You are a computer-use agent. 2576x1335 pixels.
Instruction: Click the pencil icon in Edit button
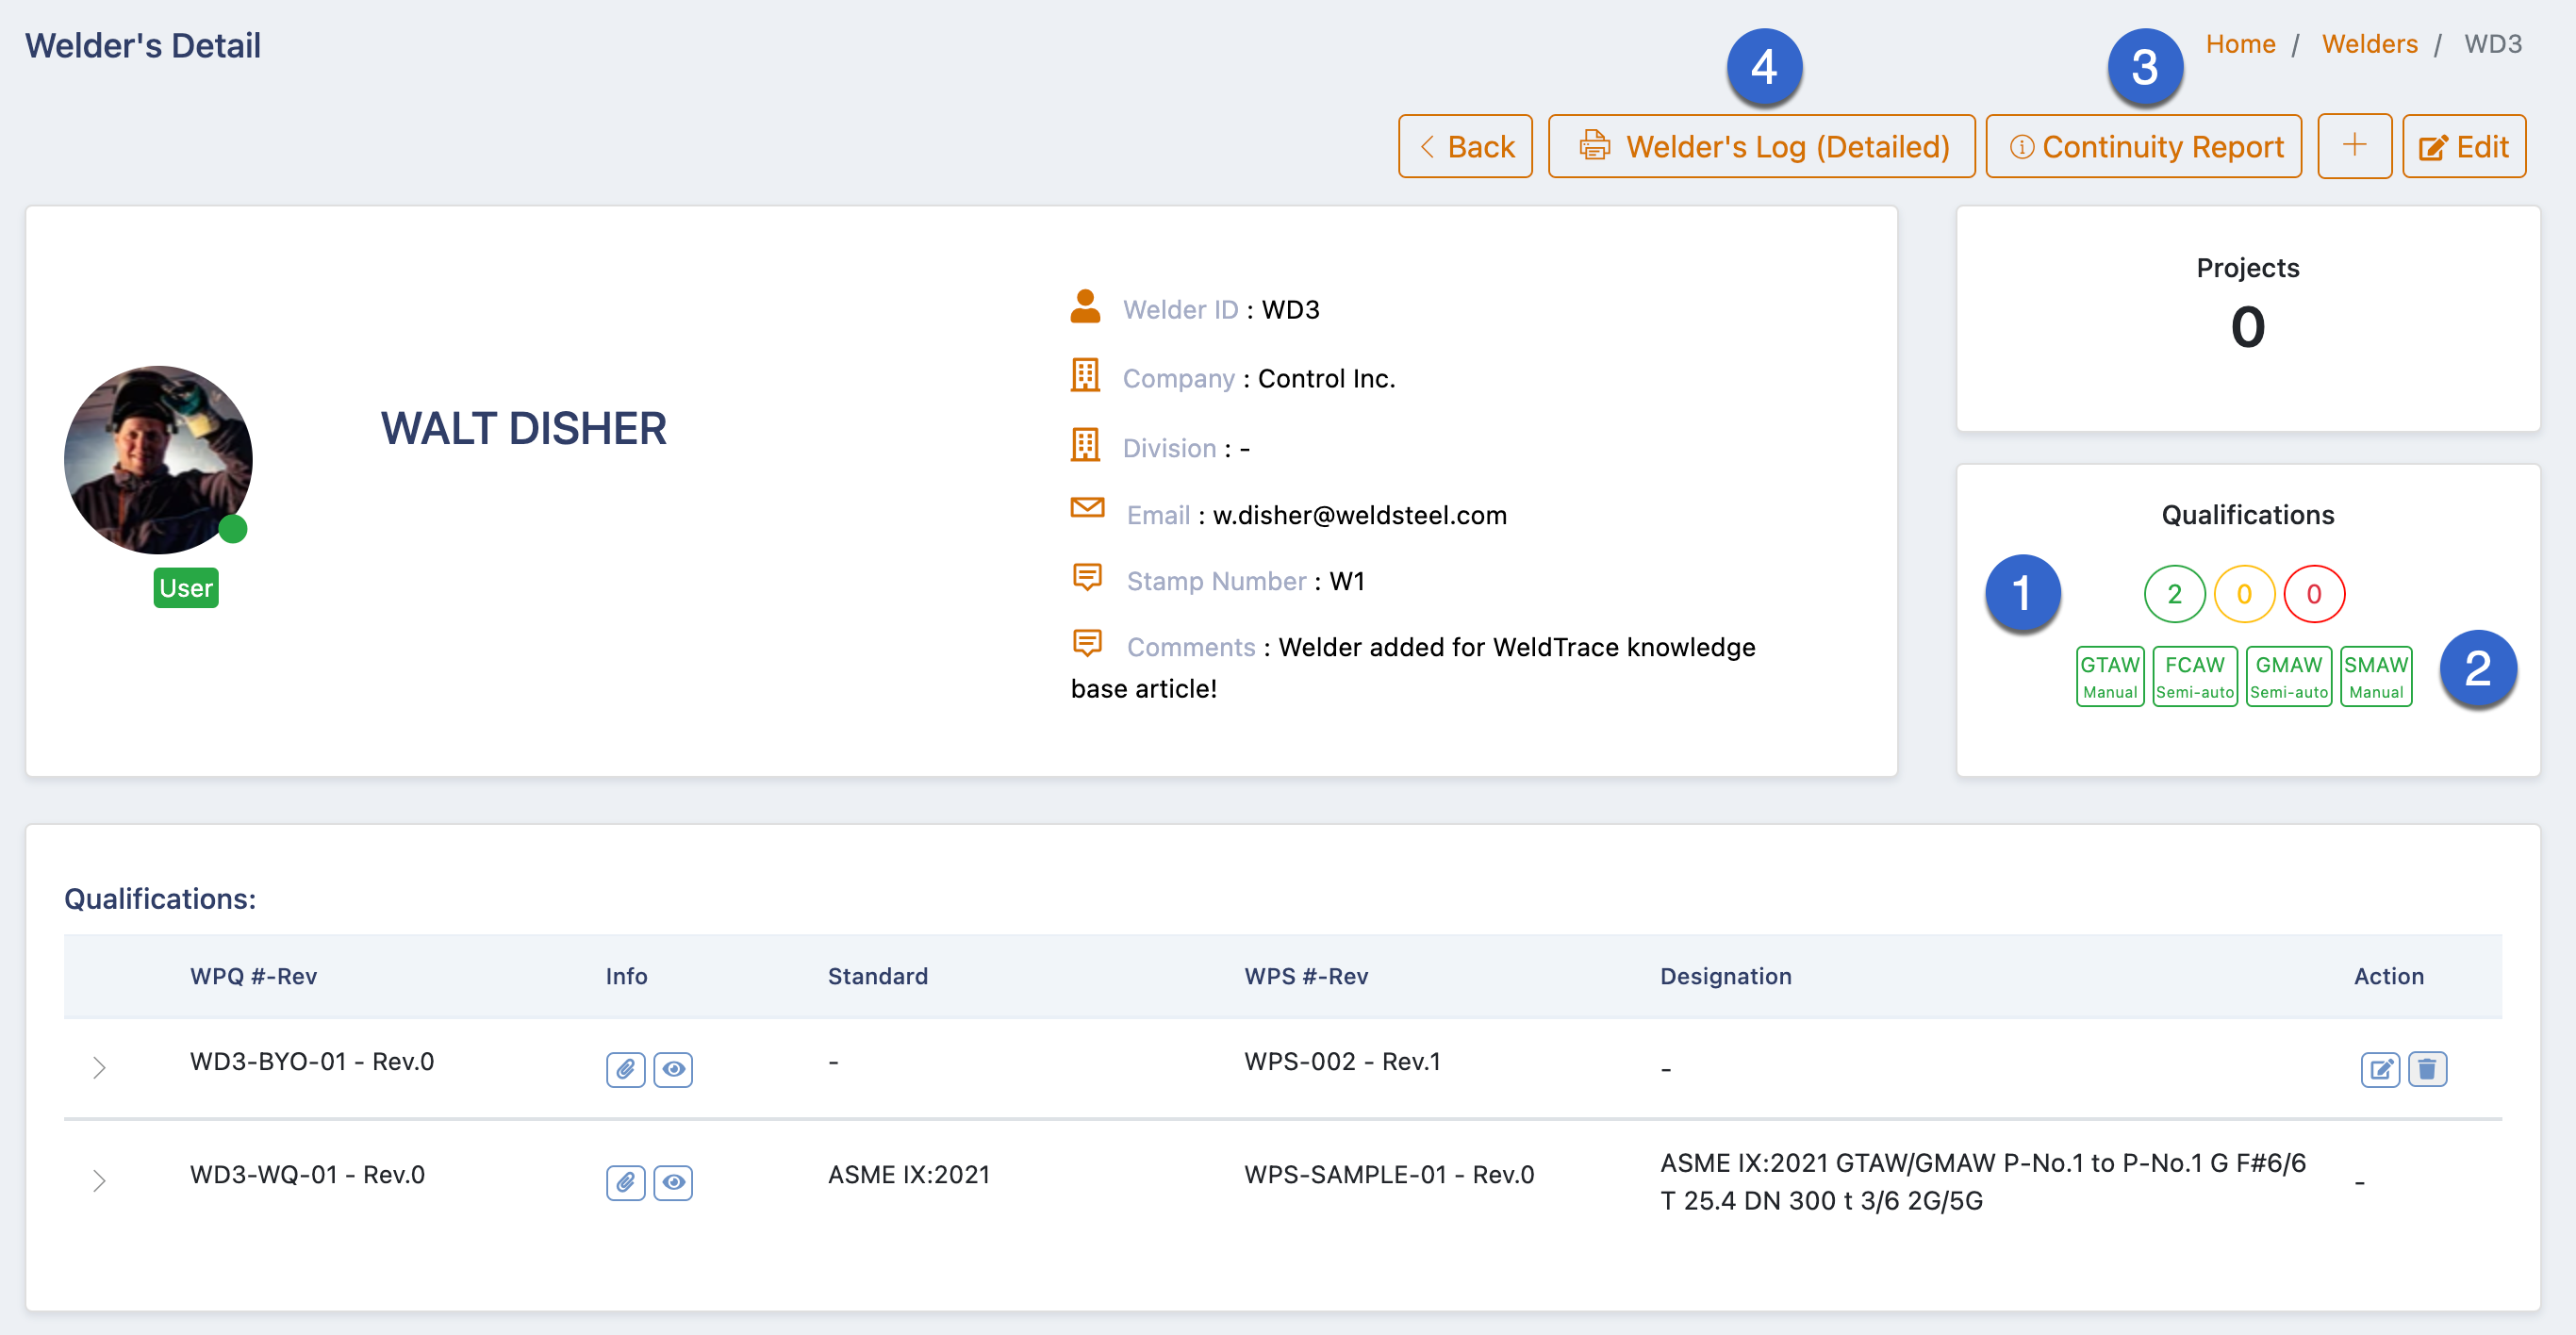click(x=2432, y=148)
